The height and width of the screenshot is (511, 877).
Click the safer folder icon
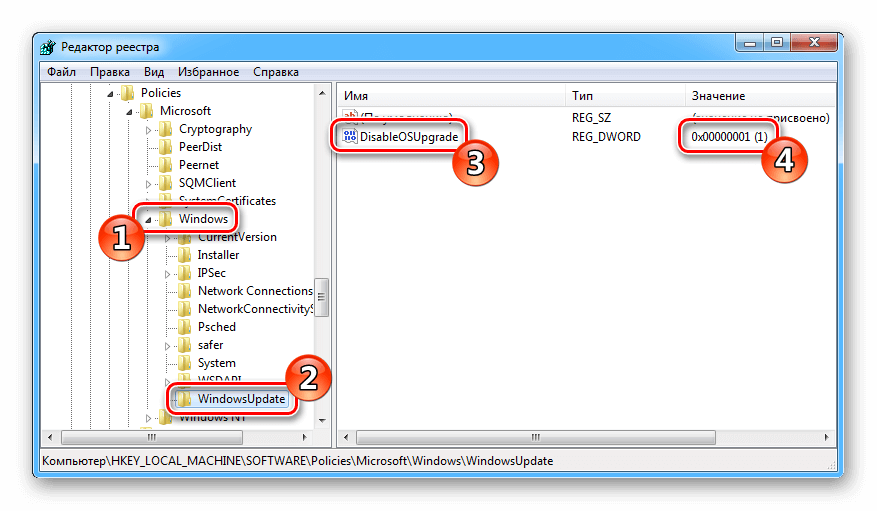point(185,345)
